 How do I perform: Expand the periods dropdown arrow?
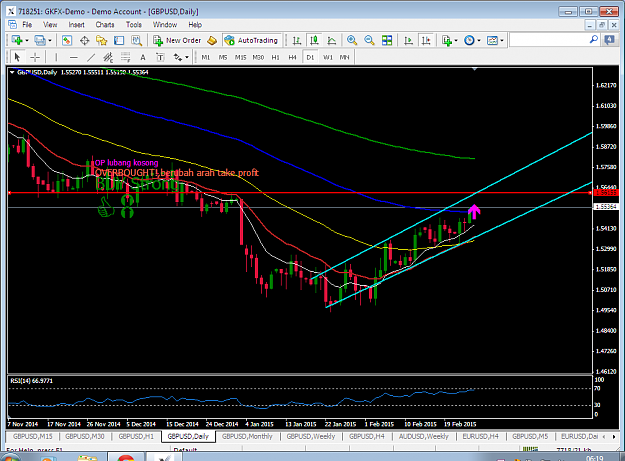coord(479,41)
